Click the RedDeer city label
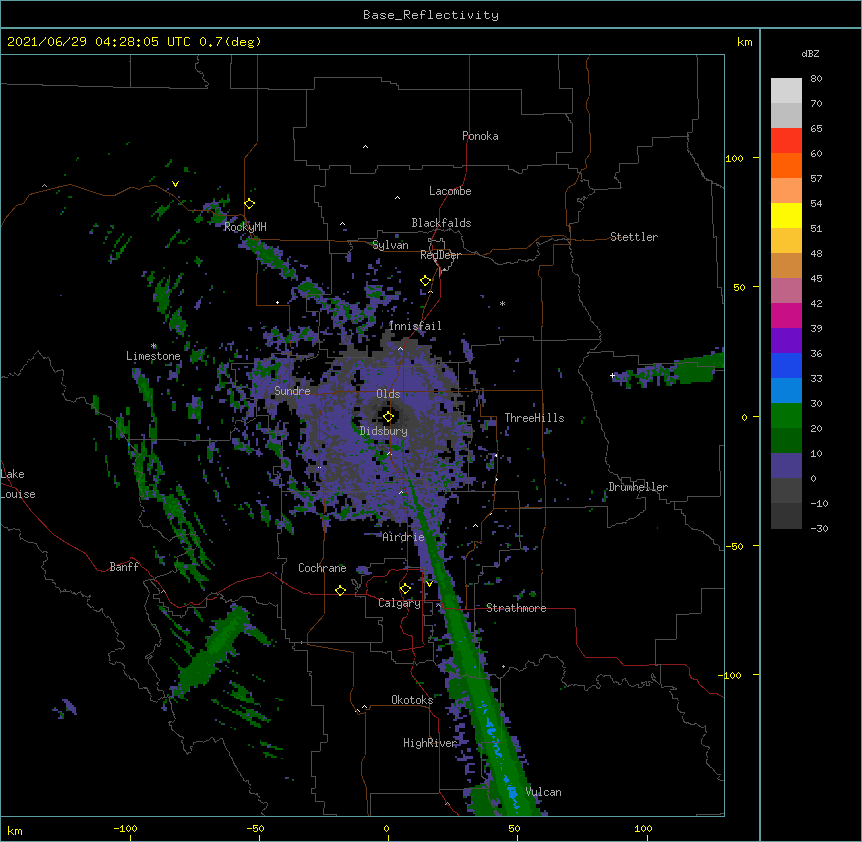This screenshot has width=862, height=842. pos(440,255)
